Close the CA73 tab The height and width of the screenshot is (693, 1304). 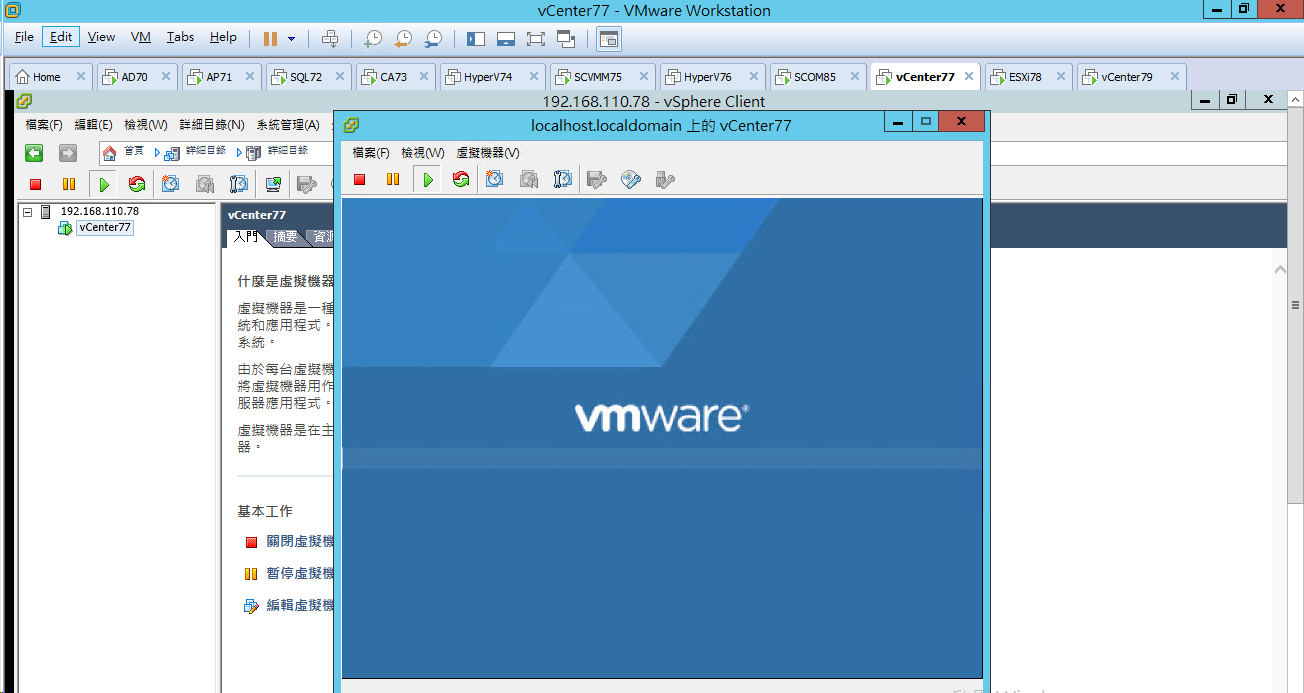(424, 76)
